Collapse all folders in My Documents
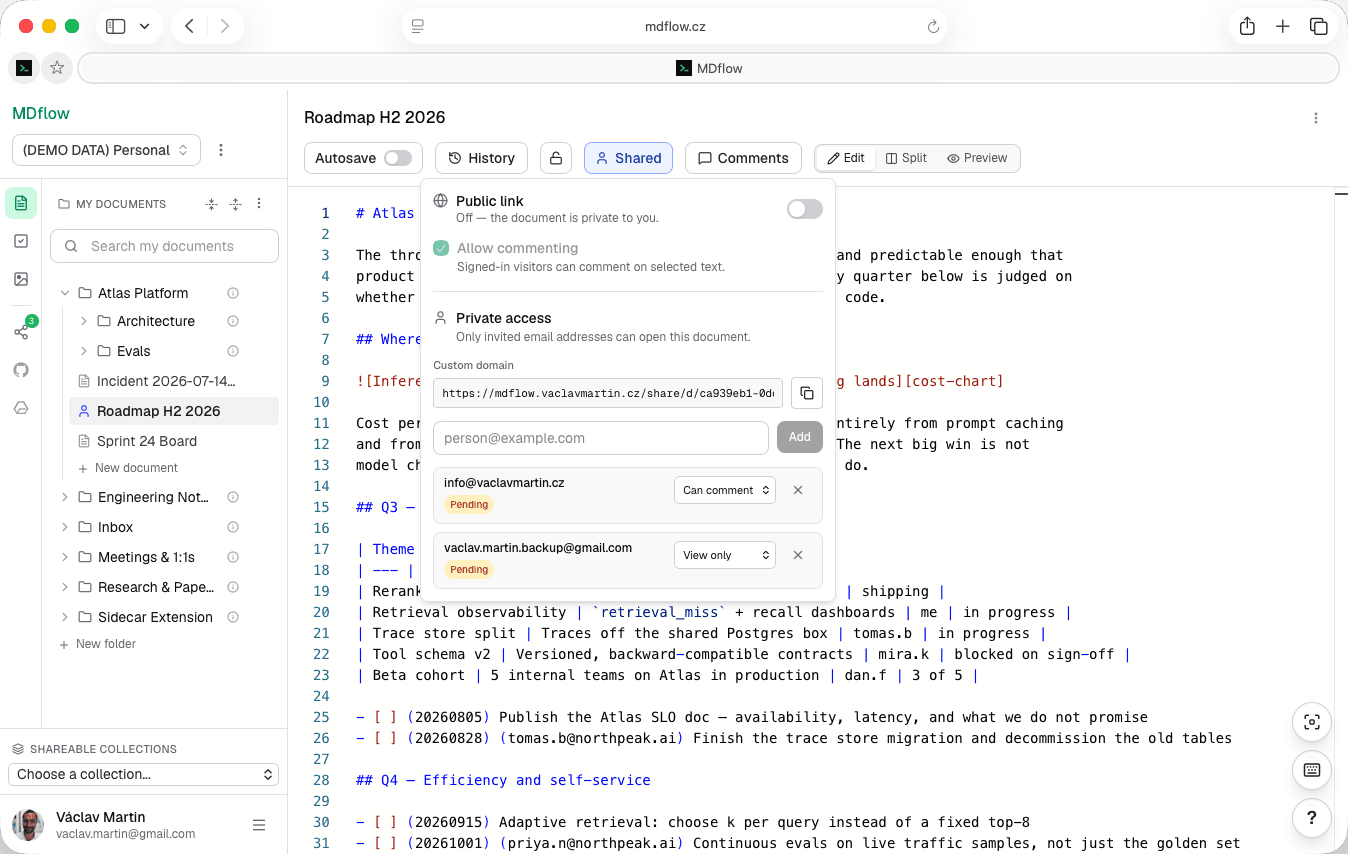The width and height of the screenshot is (1348, 854). (x=211, y=204)
